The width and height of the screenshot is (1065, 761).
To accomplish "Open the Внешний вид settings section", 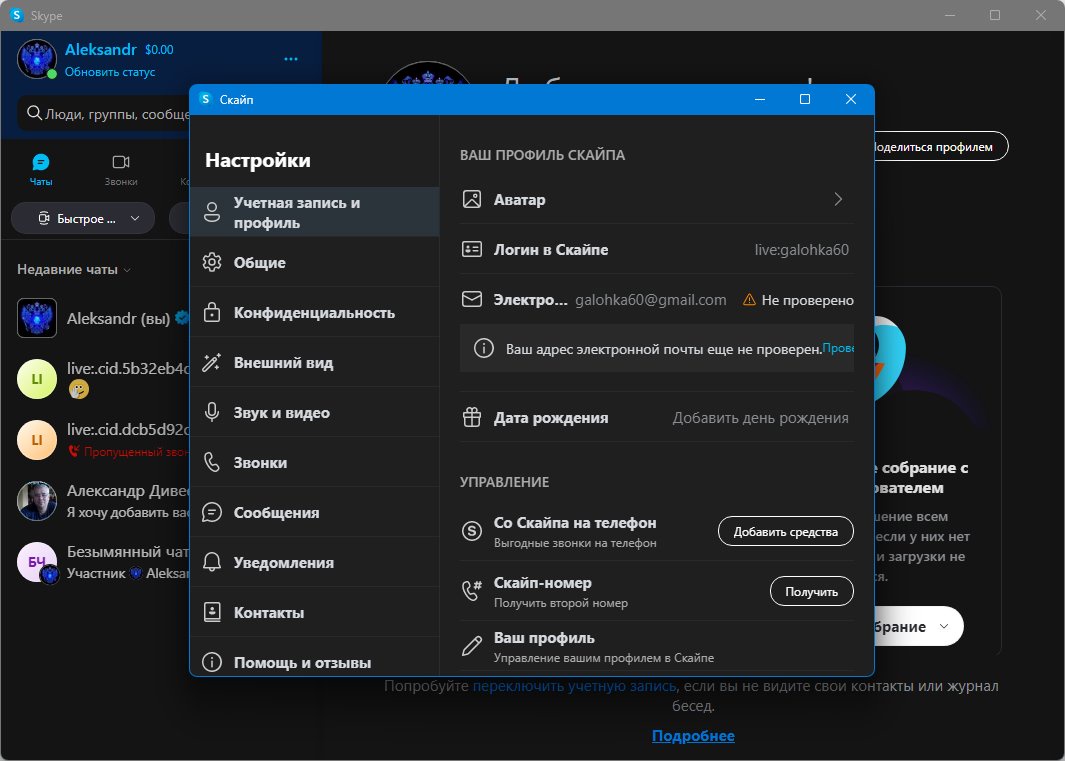I will coord(314,362).
